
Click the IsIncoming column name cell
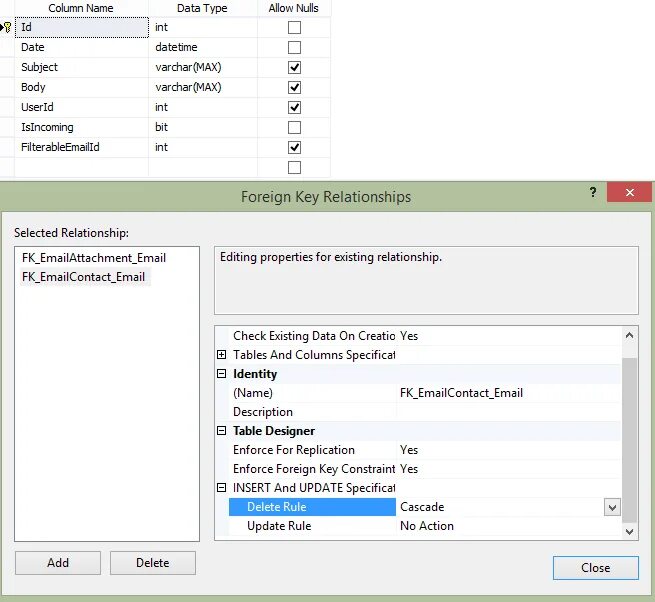click(81, 127)
